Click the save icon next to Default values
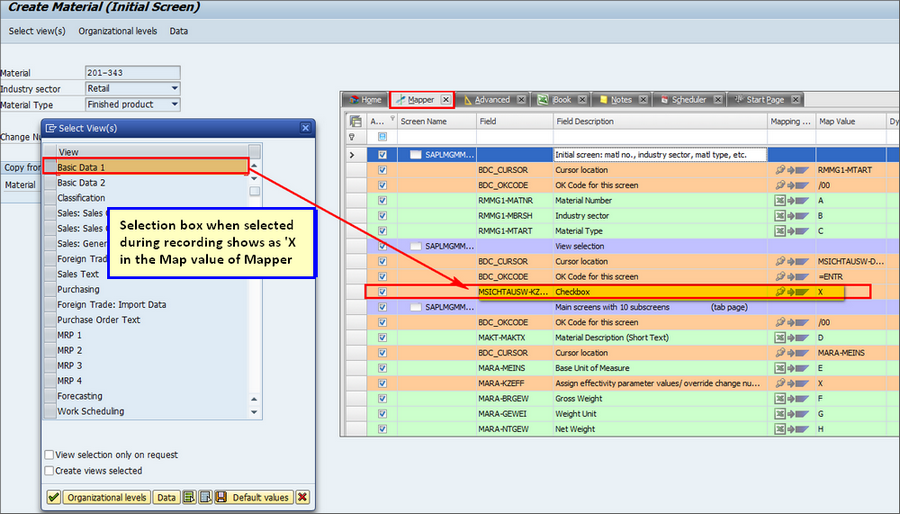This screenshot has width=900, height=514. click(x=221, y=497)
